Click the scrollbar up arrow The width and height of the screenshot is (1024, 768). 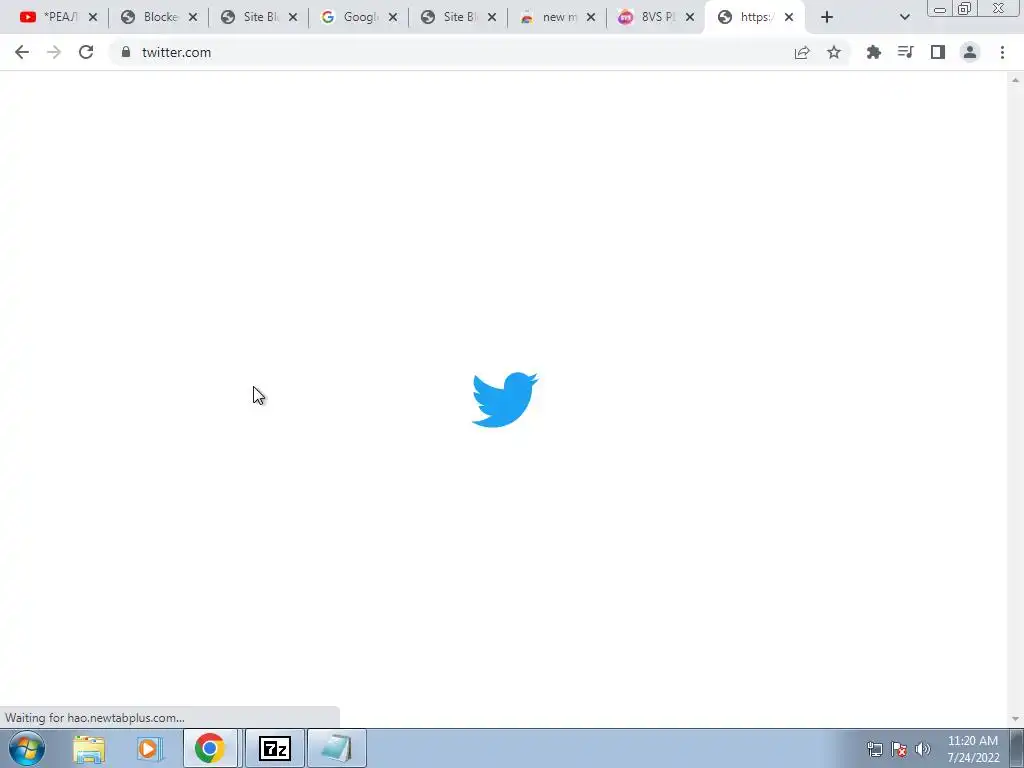pyautogui.click(x=1015, y=80)
